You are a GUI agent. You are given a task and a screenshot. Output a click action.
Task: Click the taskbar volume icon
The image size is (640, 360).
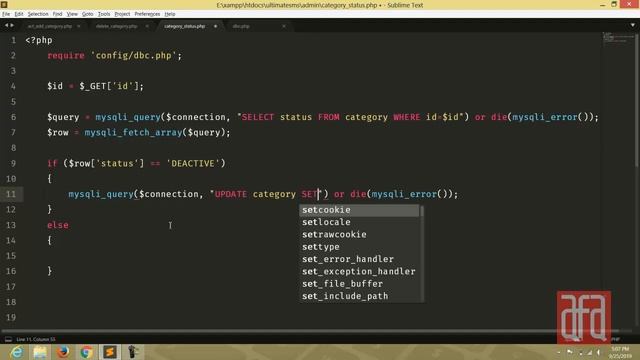tap(599, 352)
